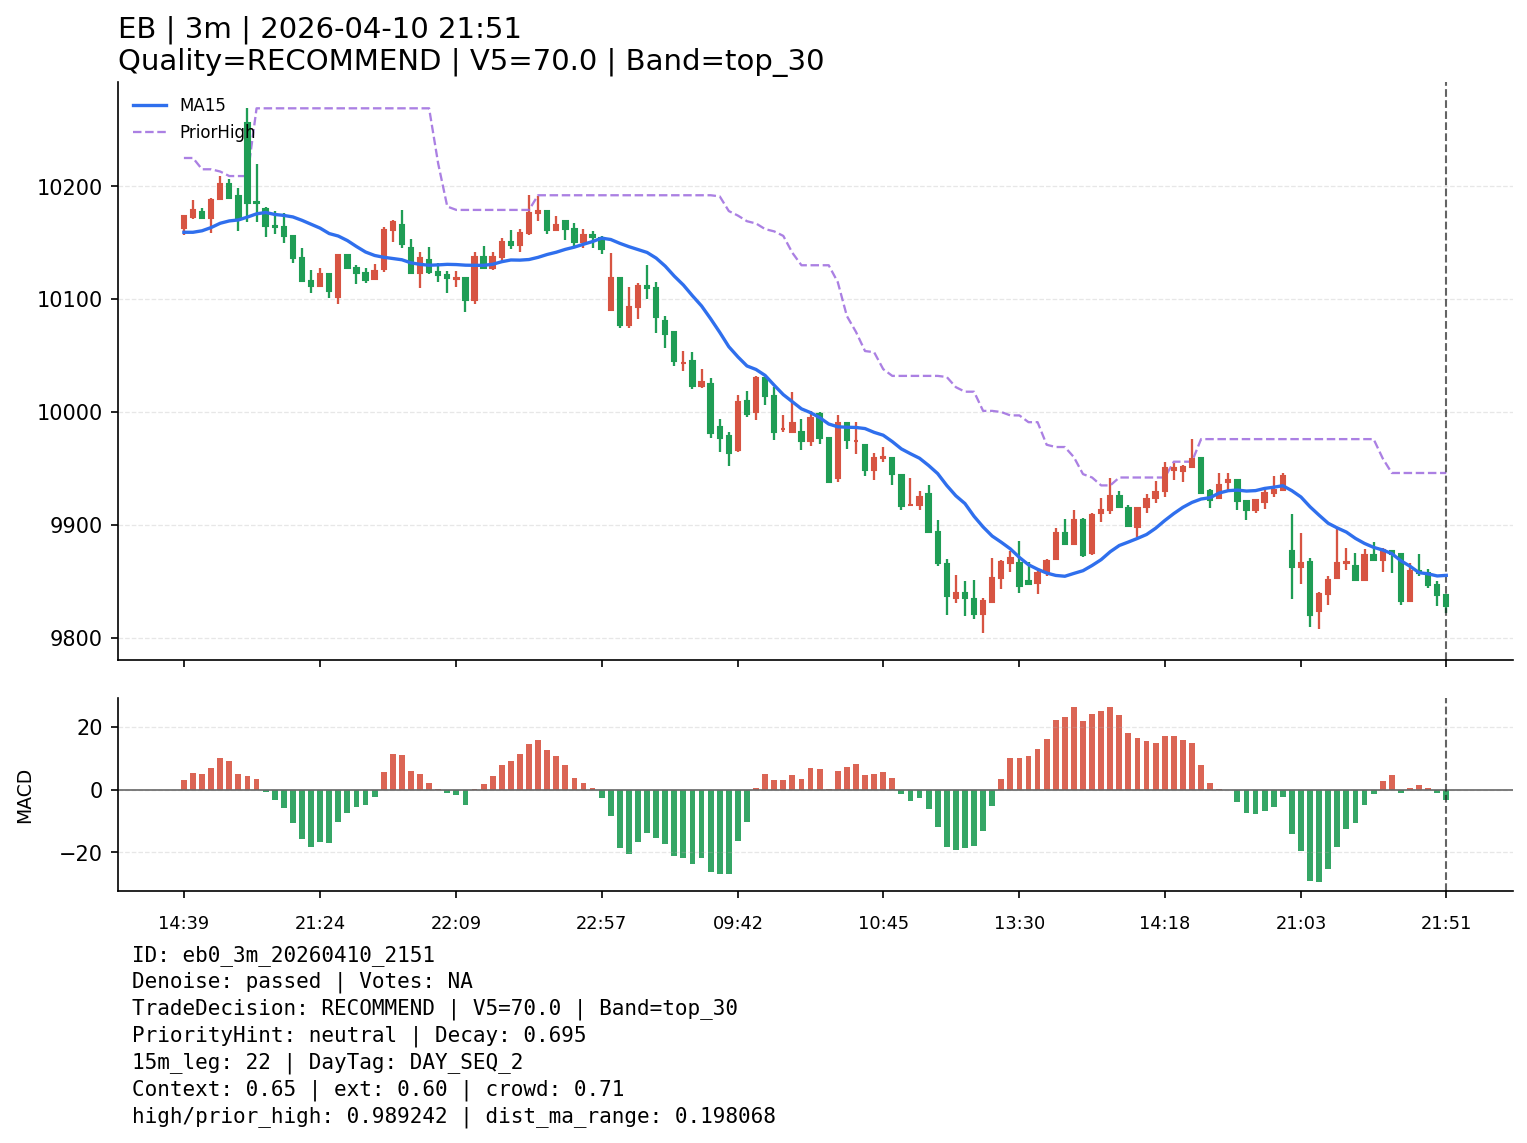Click the MACD vertical axis title
Viewport: 1527px width, 1143px height.
[x=25, y=796]
